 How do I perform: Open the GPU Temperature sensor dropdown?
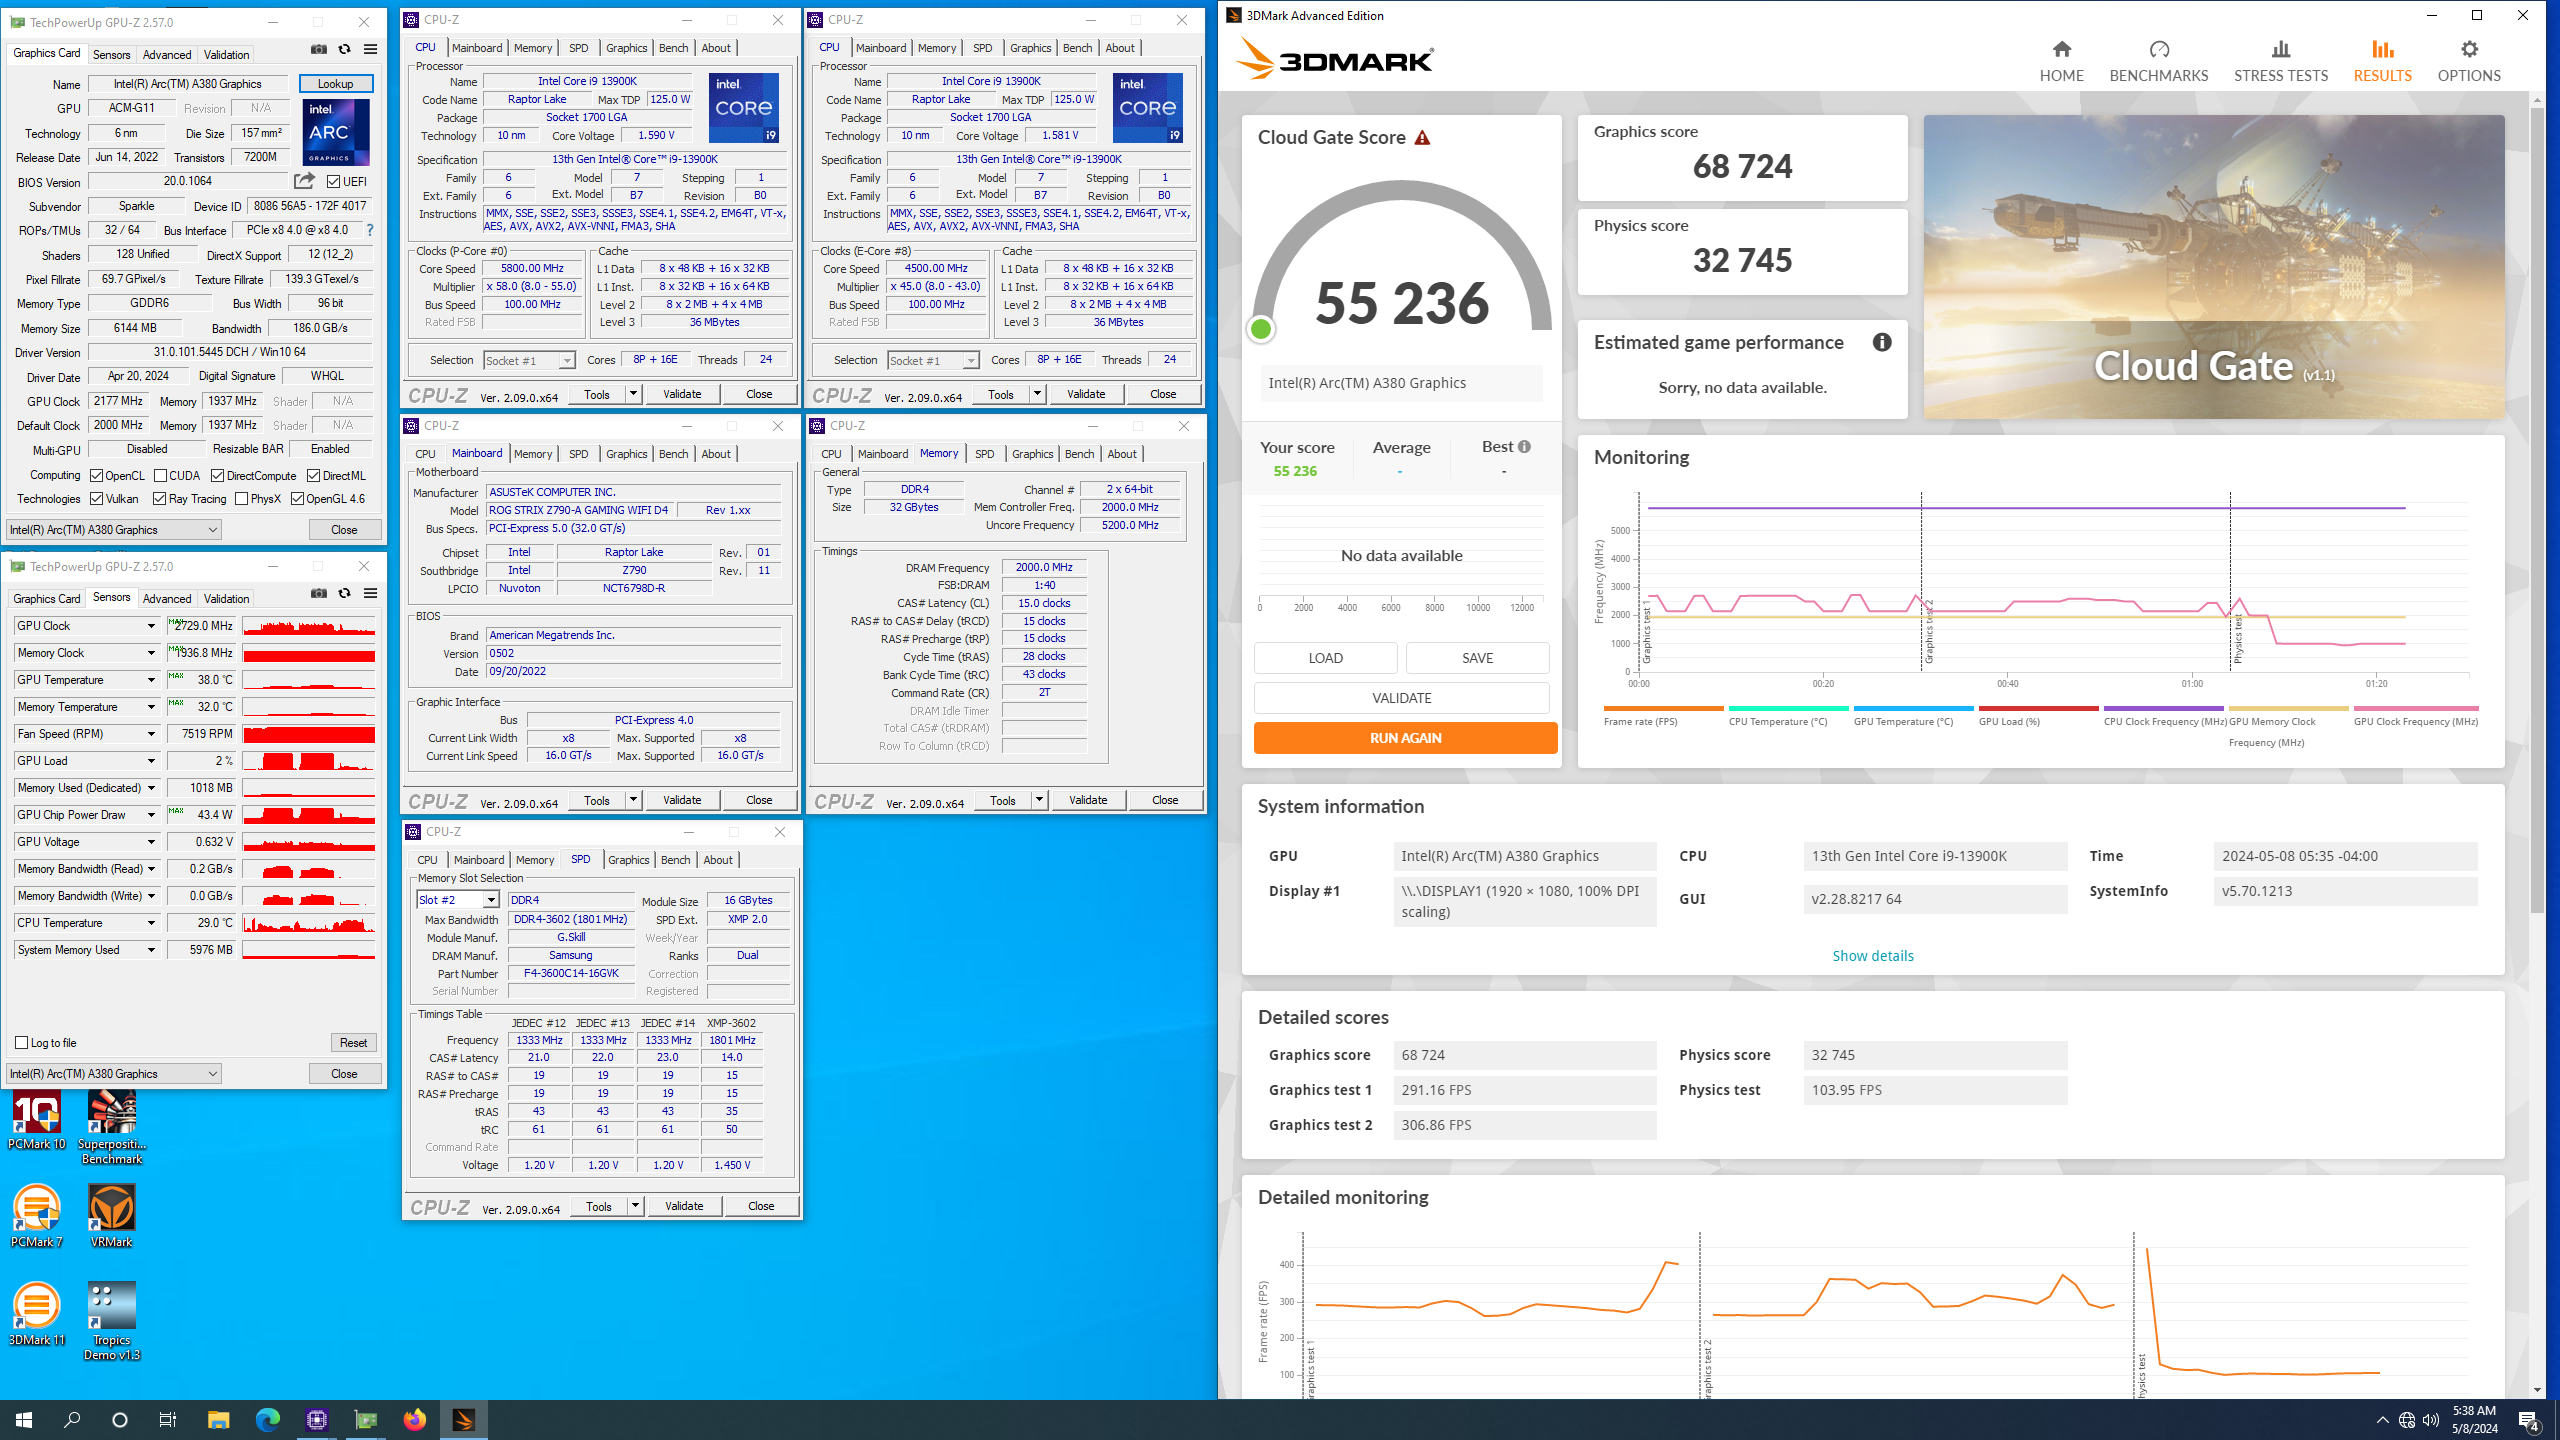tap(151, 680)
